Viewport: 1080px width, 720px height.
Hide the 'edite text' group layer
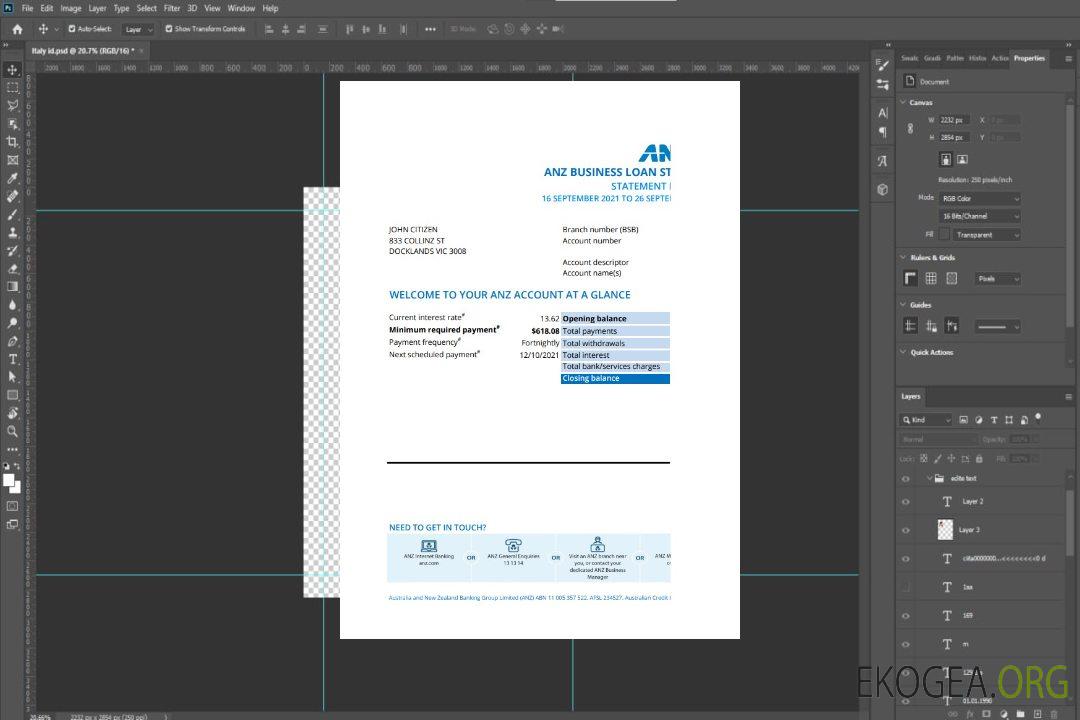coord(906,478)
